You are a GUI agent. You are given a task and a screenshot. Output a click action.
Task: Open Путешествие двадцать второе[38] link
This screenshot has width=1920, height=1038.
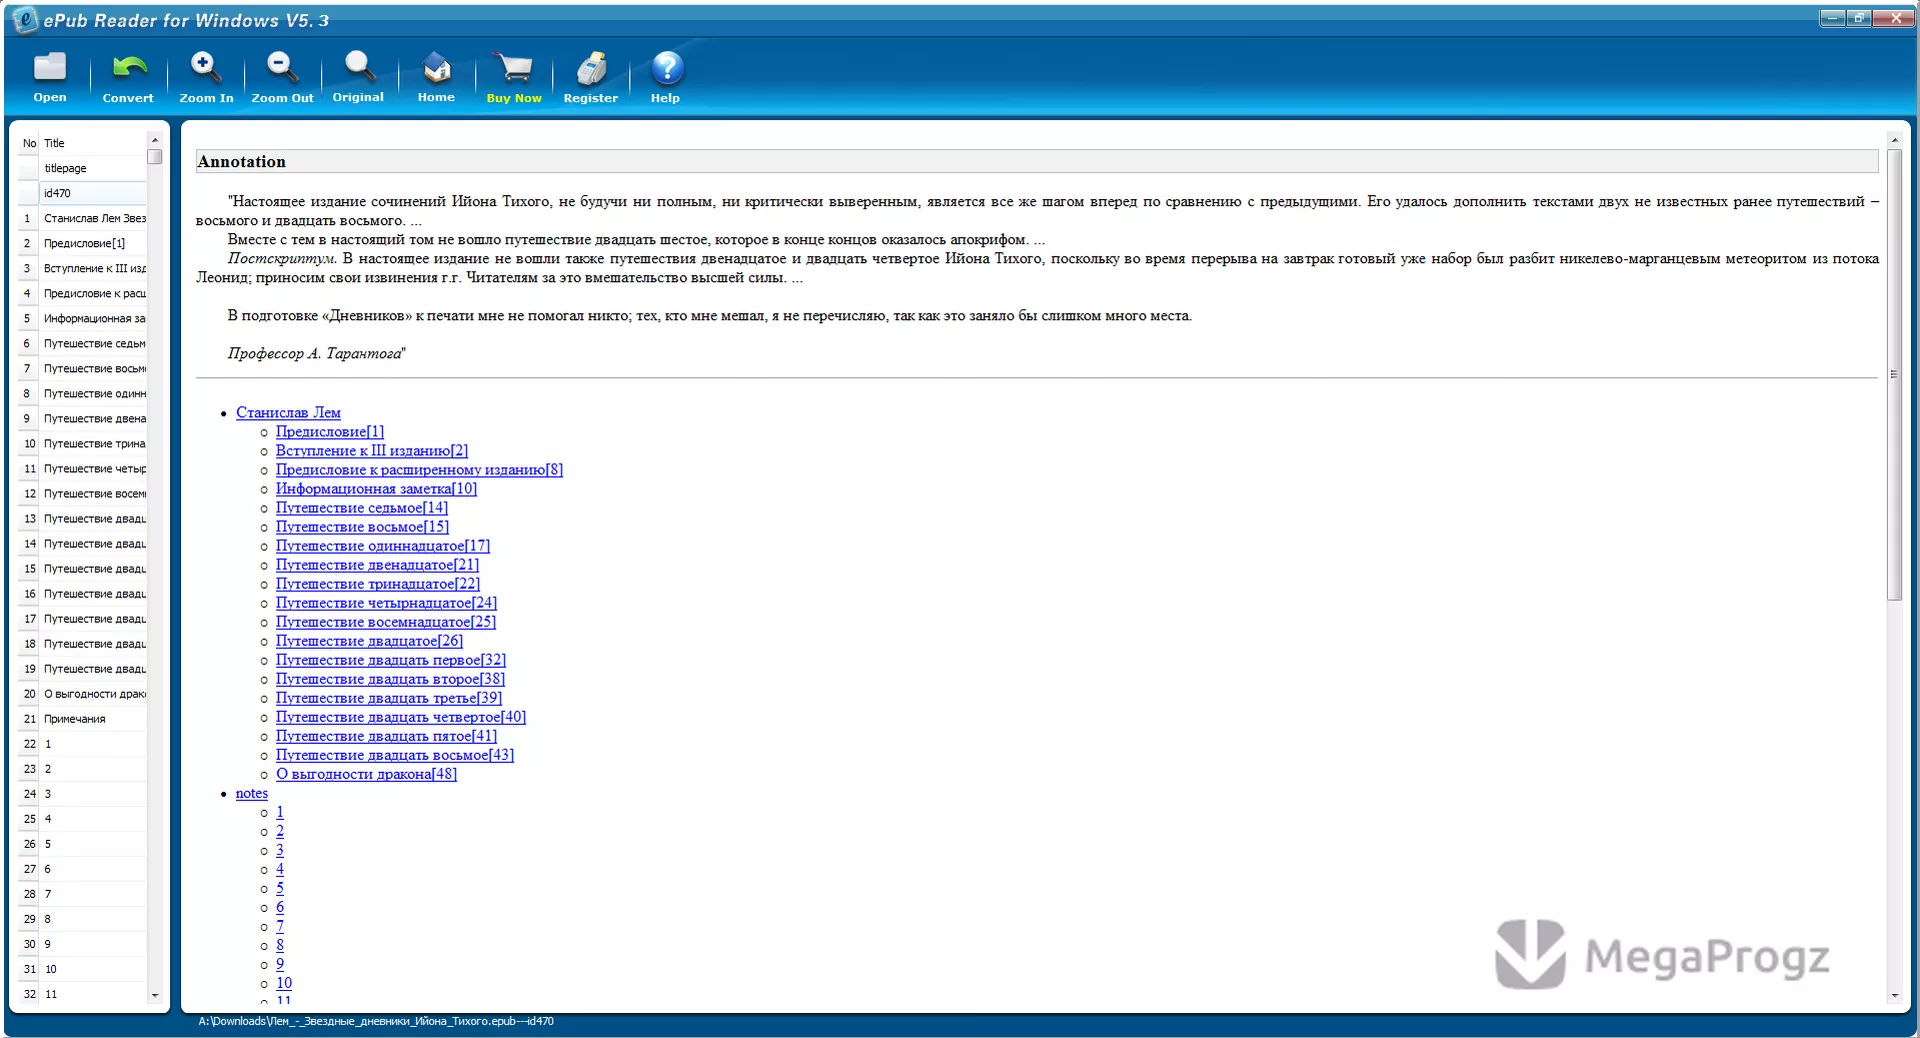tap(390, 678)
